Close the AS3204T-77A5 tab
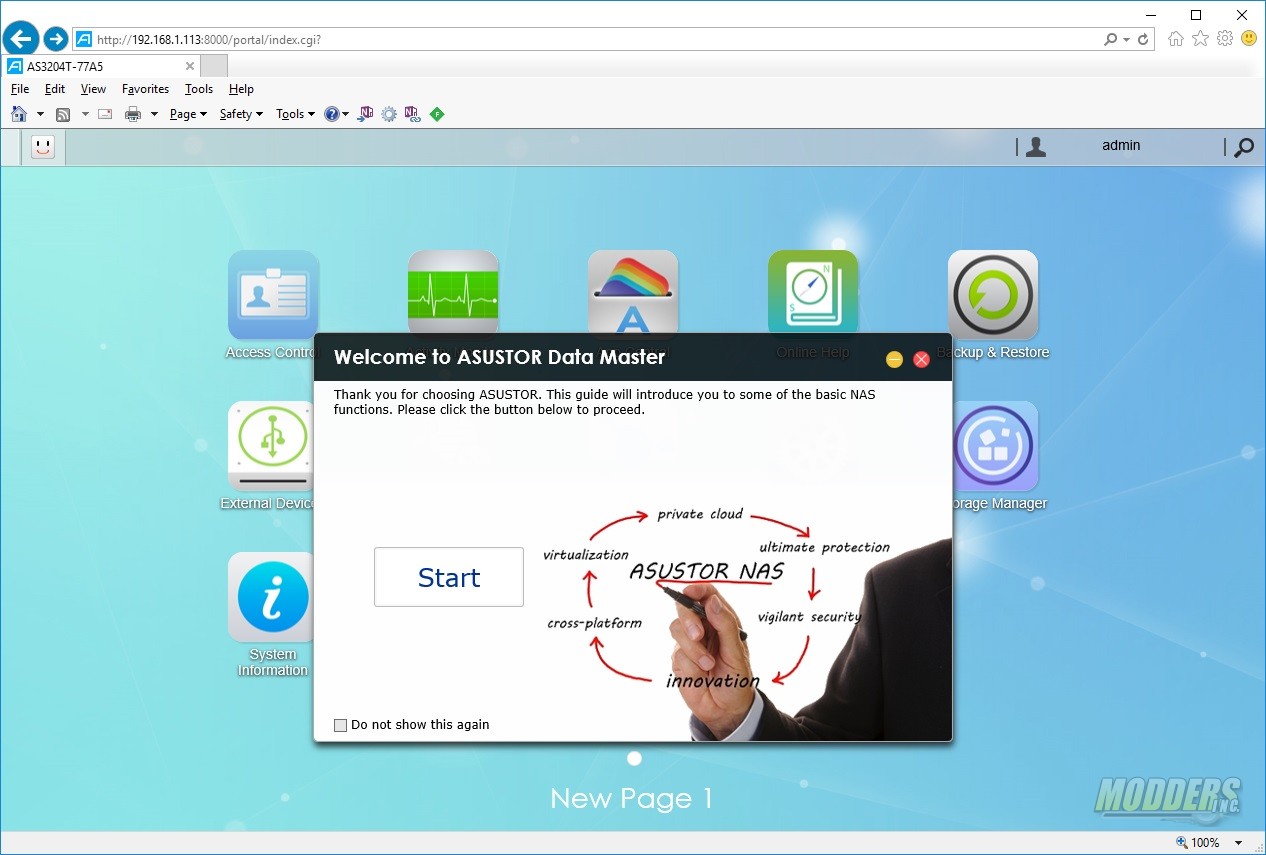Screen dimensions: 1266x855 point(190,66)
